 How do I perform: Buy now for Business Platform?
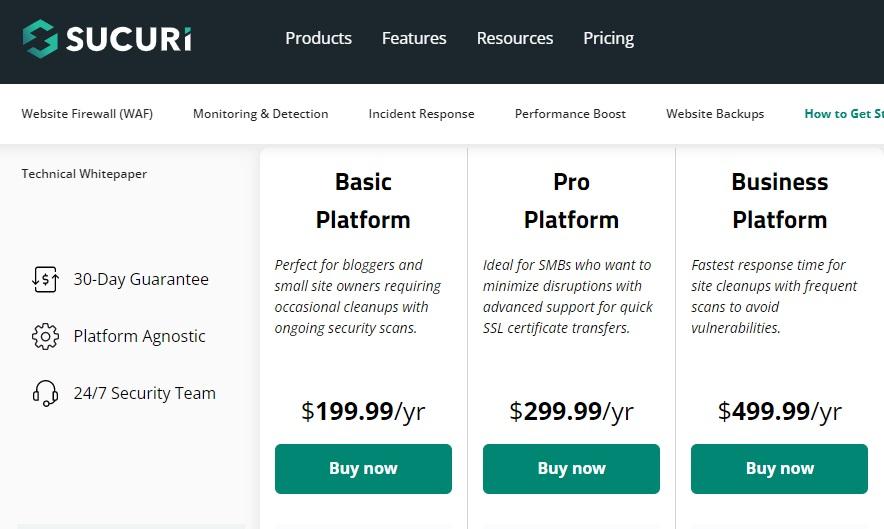pos(779,469)
